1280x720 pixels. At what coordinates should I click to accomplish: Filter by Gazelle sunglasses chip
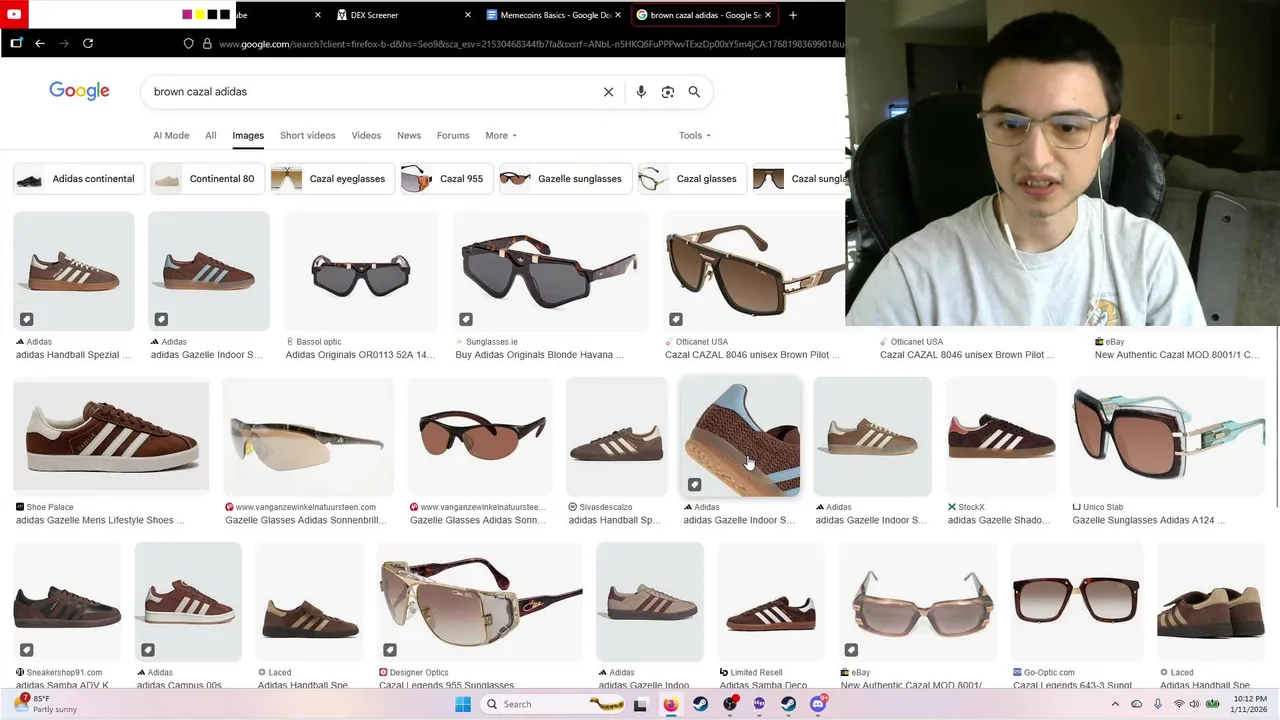click(x=566, y=179)
